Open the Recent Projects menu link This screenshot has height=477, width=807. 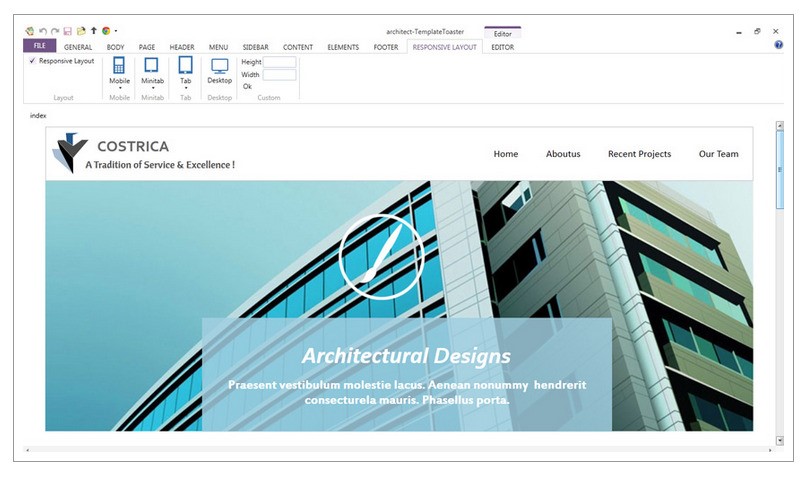pyautogui.click(x=639, y=154)
